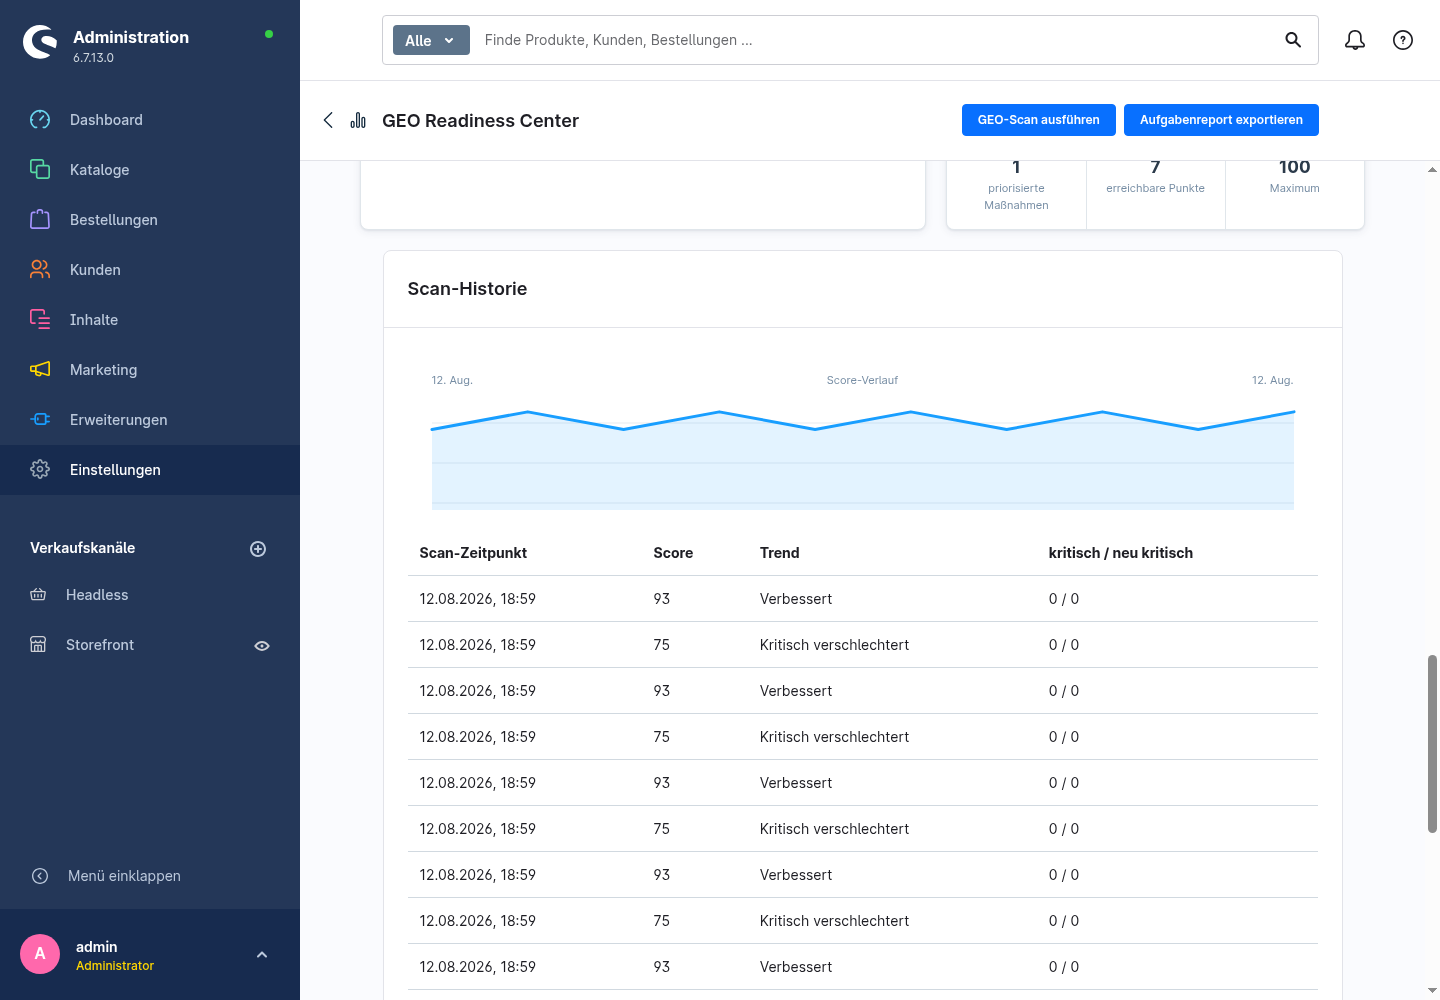
Task: Go back using the left chevron
Action: 328,120
